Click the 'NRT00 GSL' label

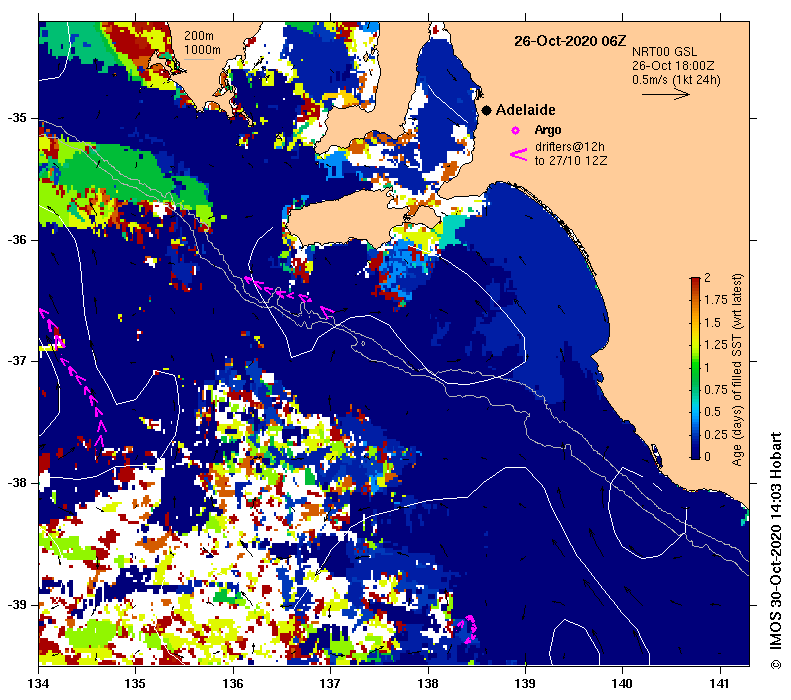pyautogui.click(x=664, y=52)
